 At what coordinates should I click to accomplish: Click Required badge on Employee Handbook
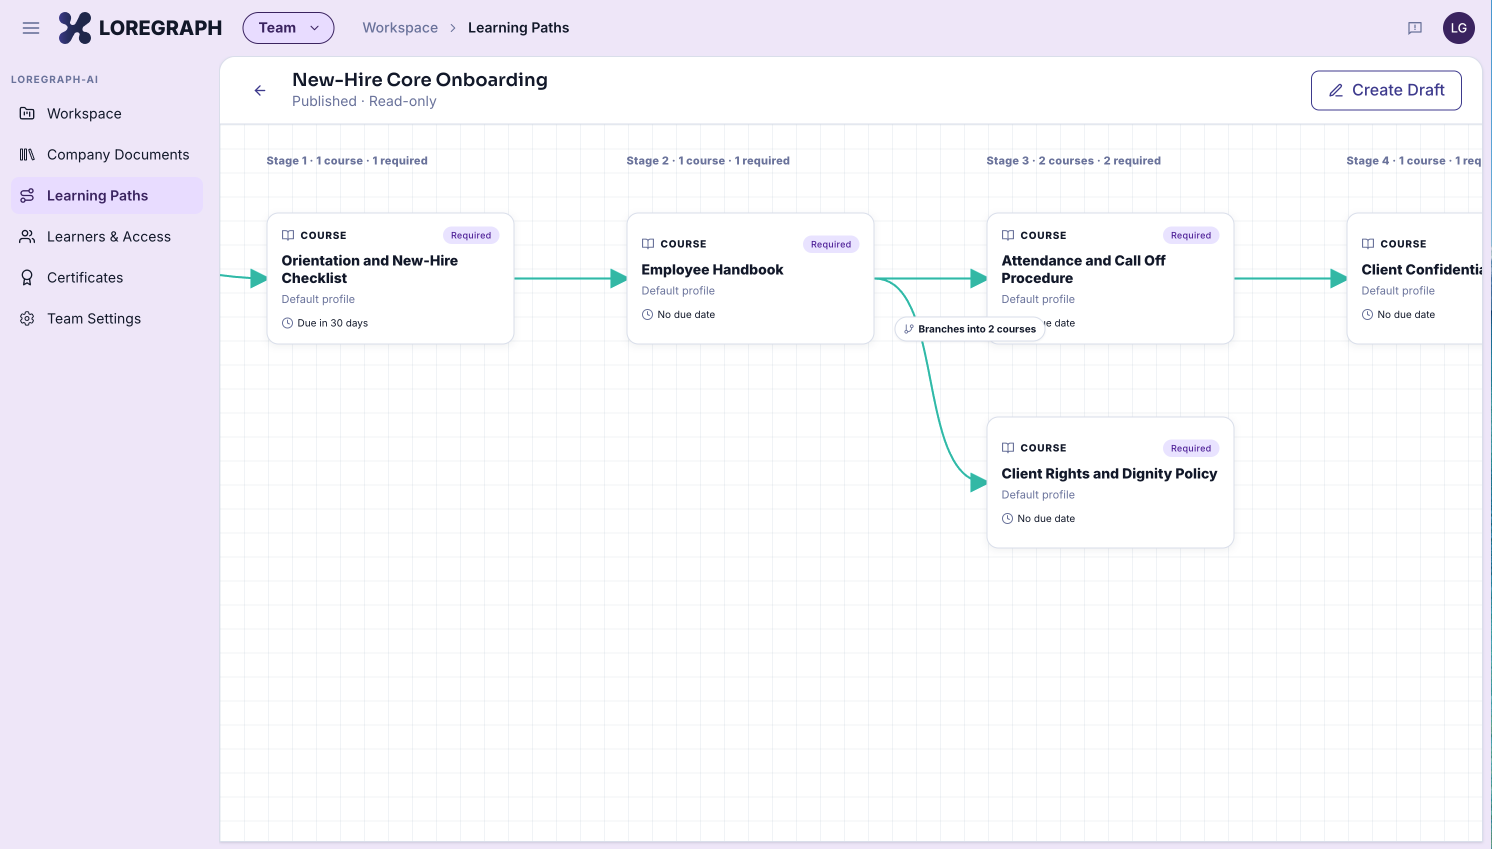(831, 244)
